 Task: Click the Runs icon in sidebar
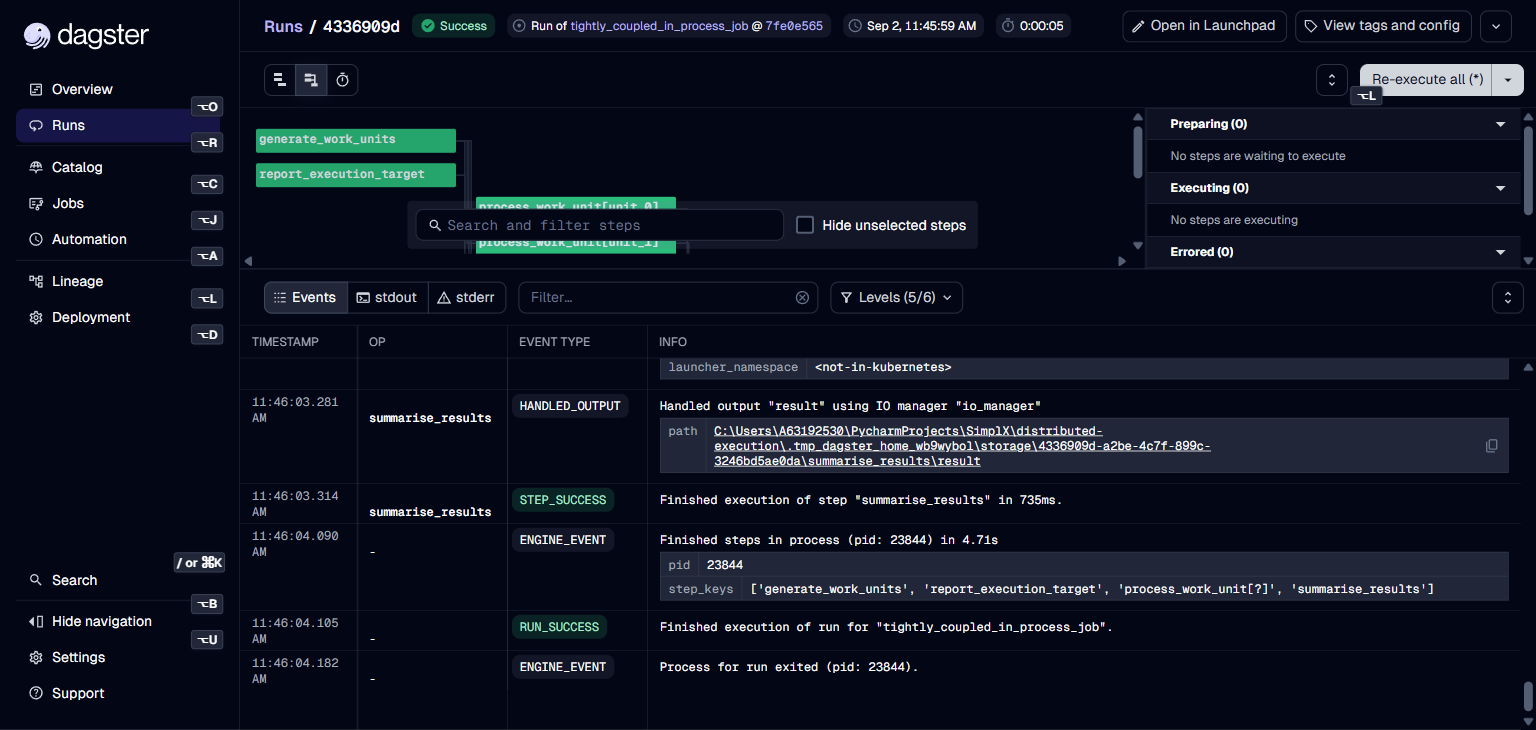36,125
